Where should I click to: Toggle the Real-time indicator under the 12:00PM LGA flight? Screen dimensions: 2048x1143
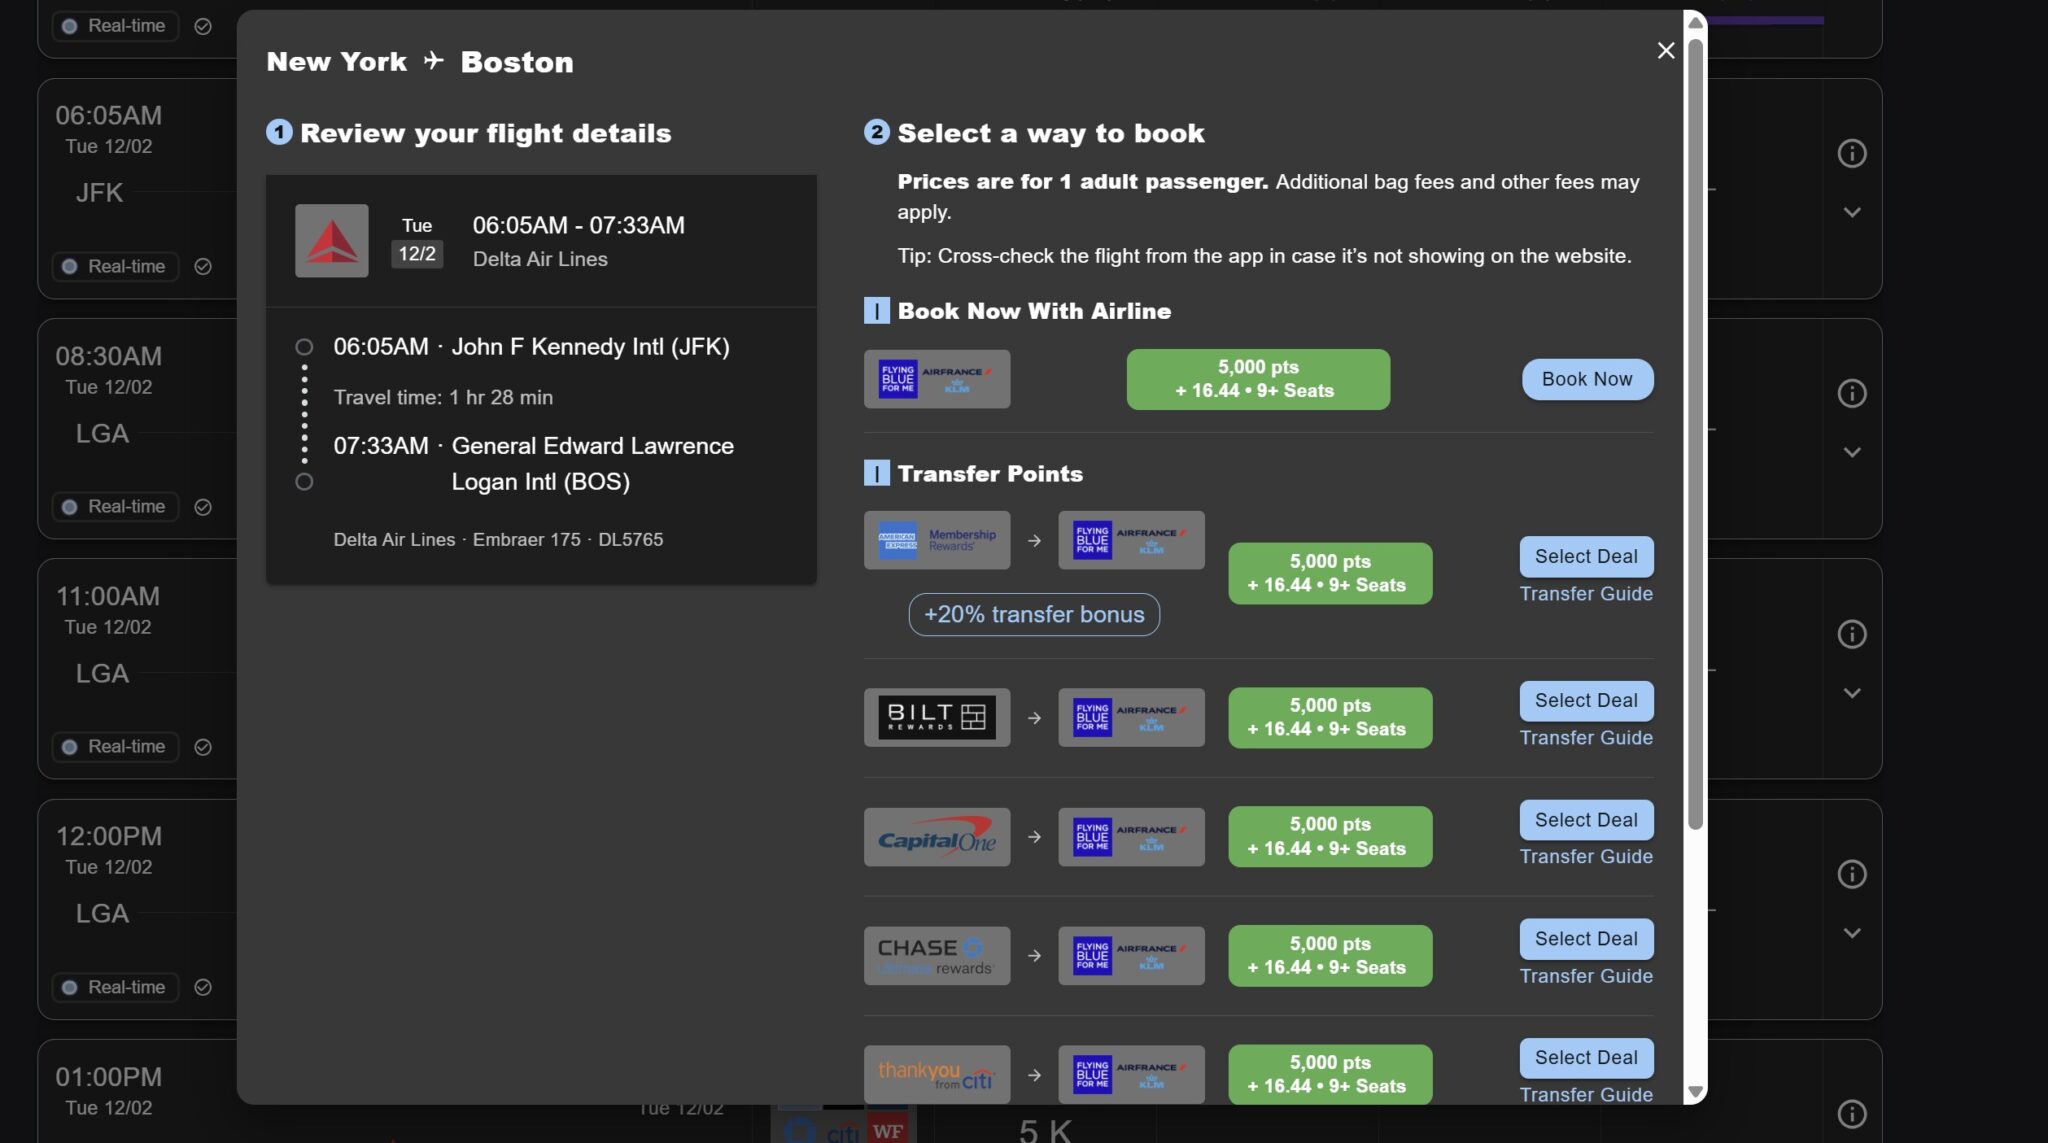click(x=114, y=987)
